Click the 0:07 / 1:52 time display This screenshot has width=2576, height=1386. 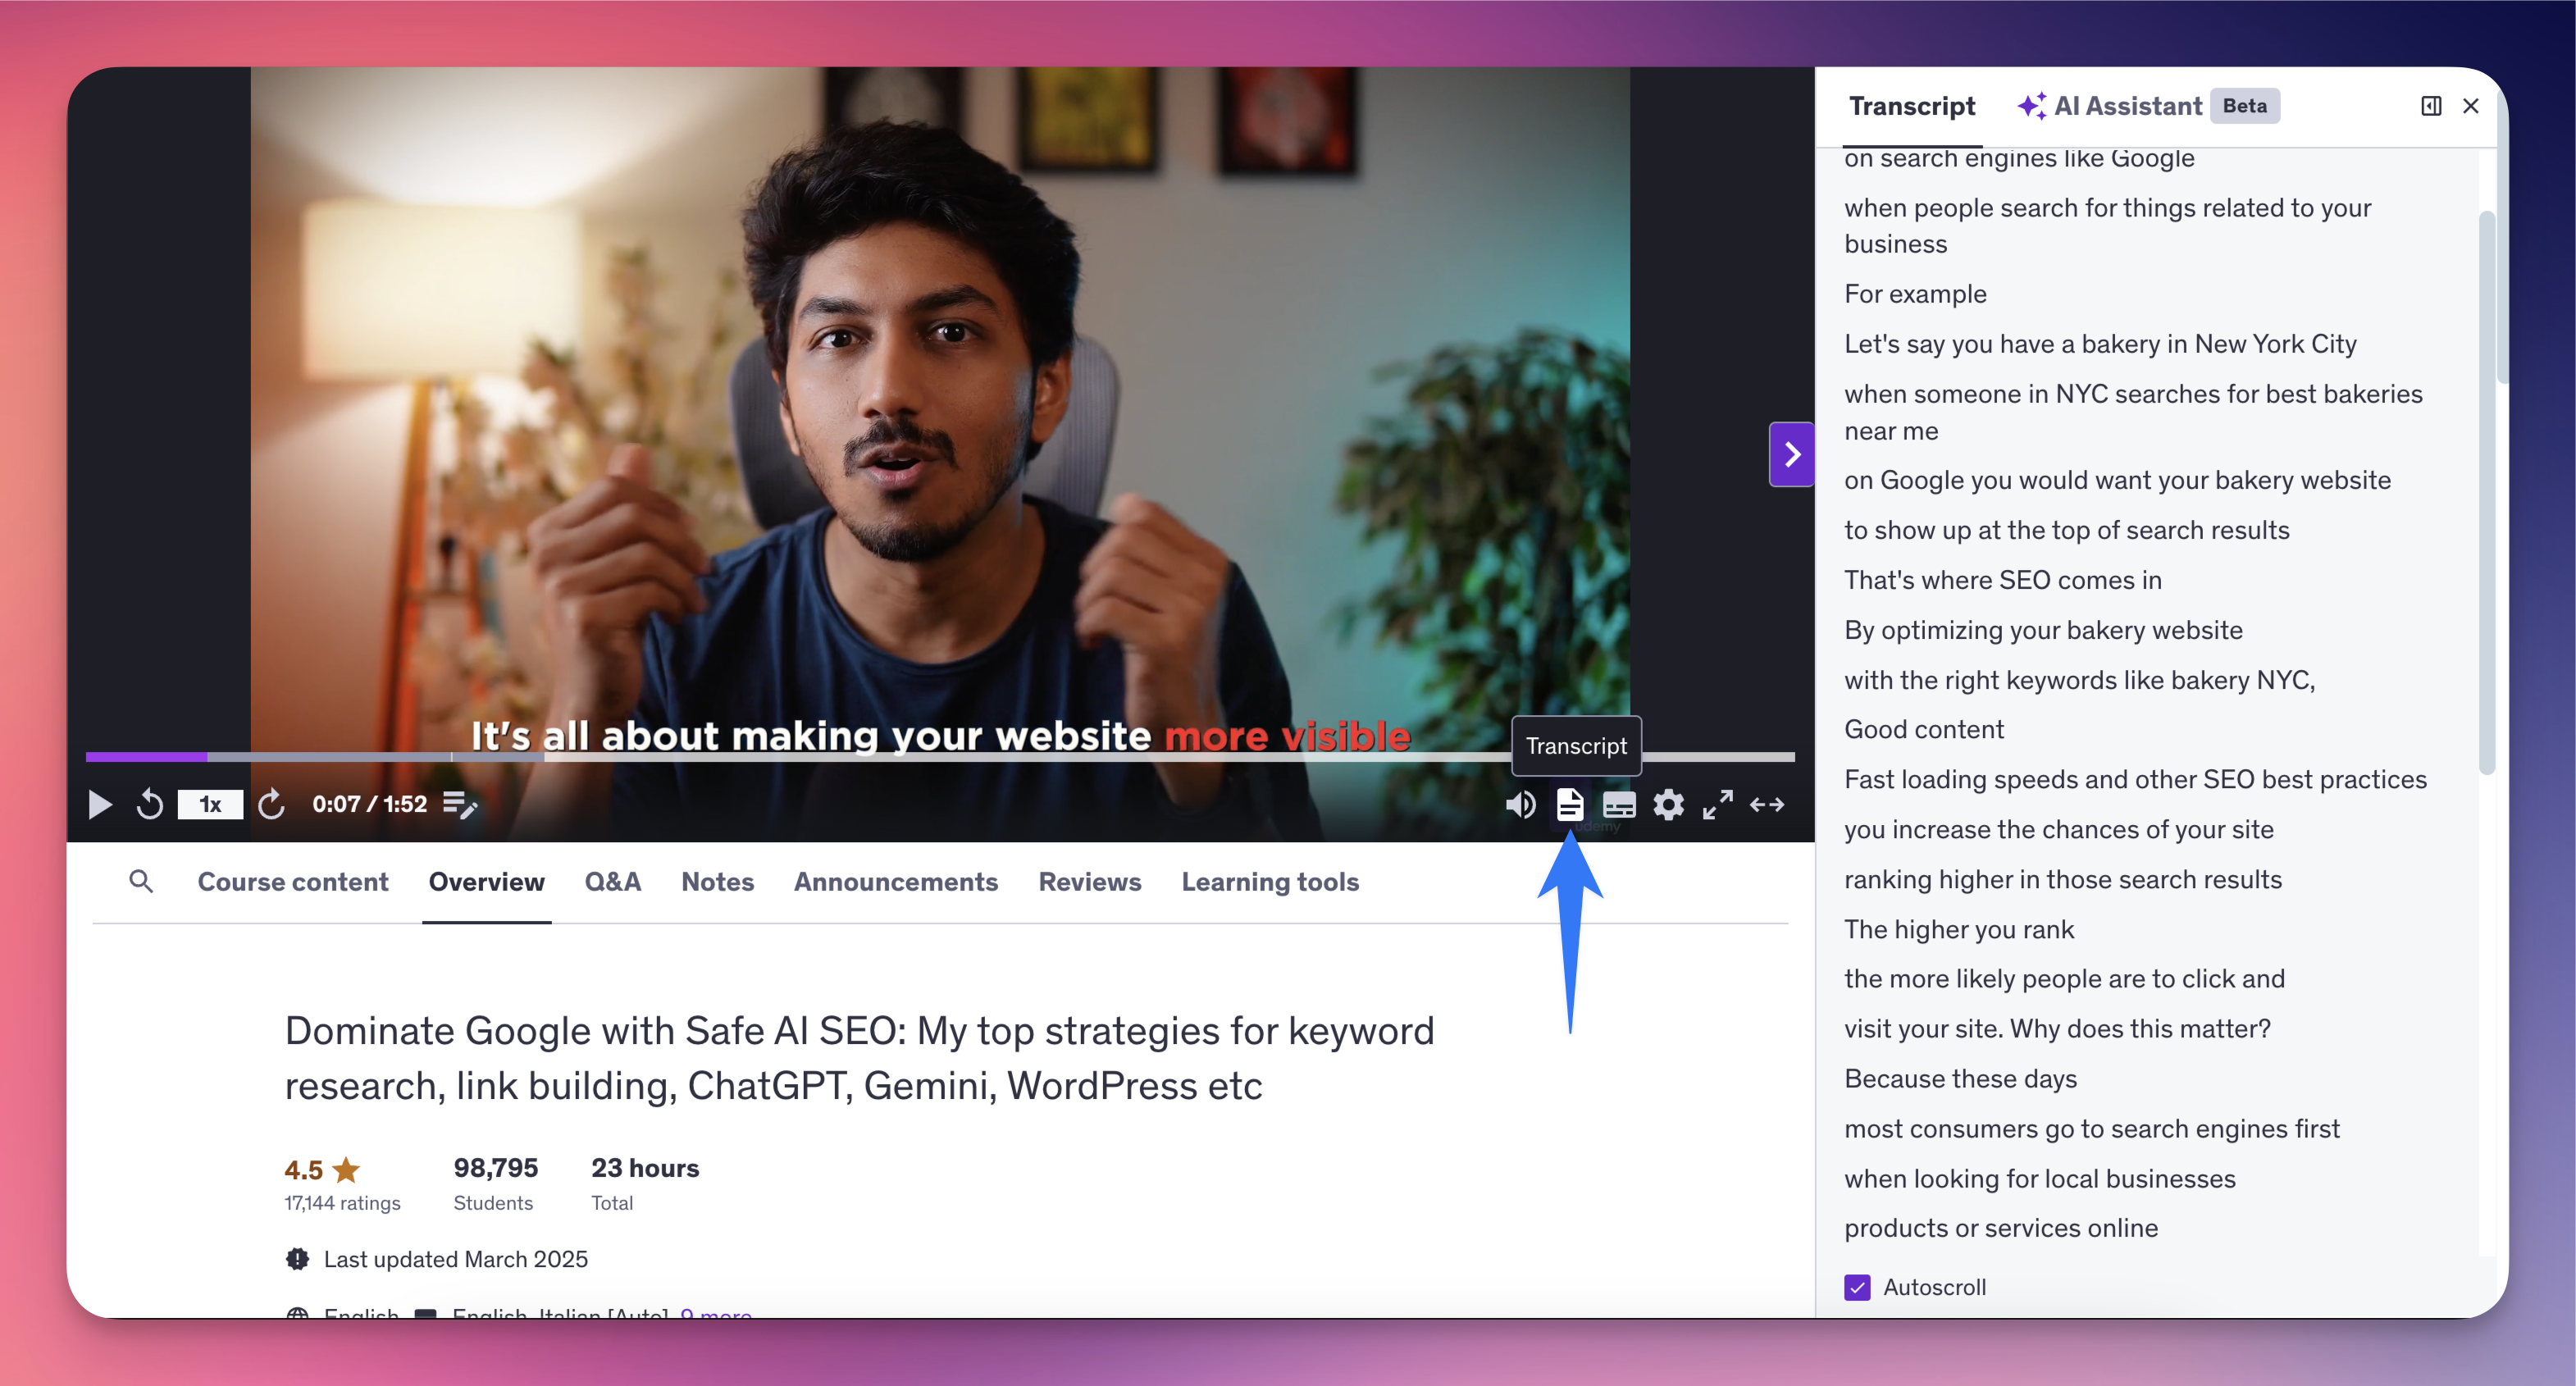point(369,804)
